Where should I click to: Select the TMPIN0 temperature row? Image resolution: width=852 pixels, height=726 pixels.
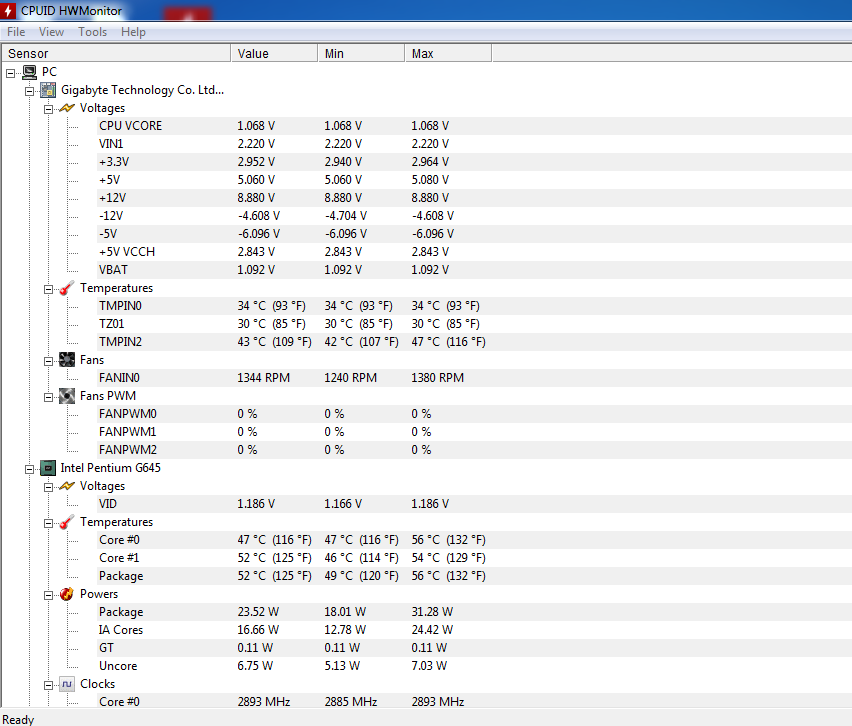pyautogui.click(x=473, y=305)
